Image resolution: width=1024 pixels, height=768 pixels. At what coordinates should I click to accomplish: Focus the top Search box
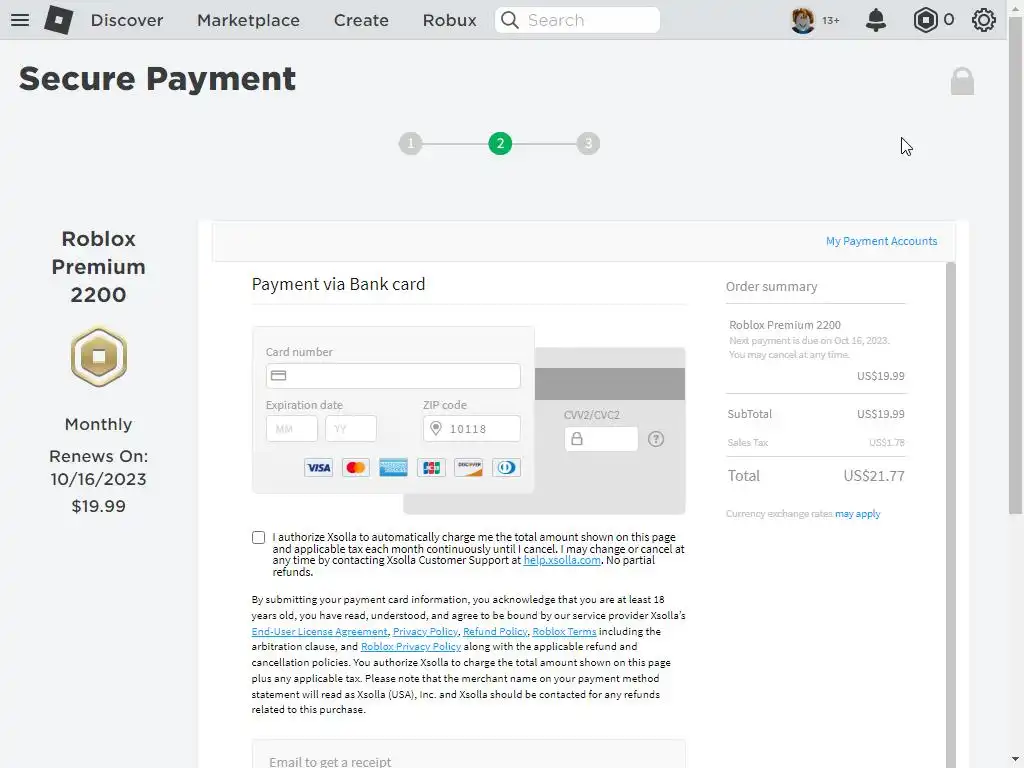pos(577,20)
